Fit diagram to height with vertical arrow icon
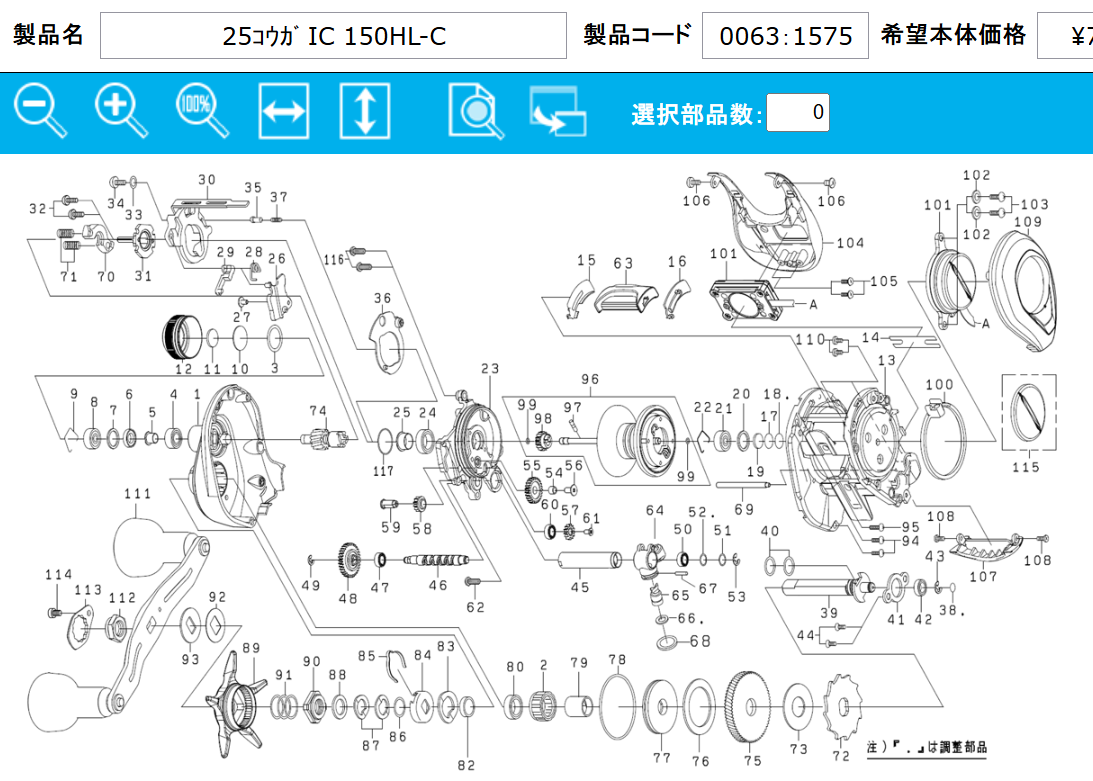The width and height of the screenshot is (1093, 781). (364, 111)
